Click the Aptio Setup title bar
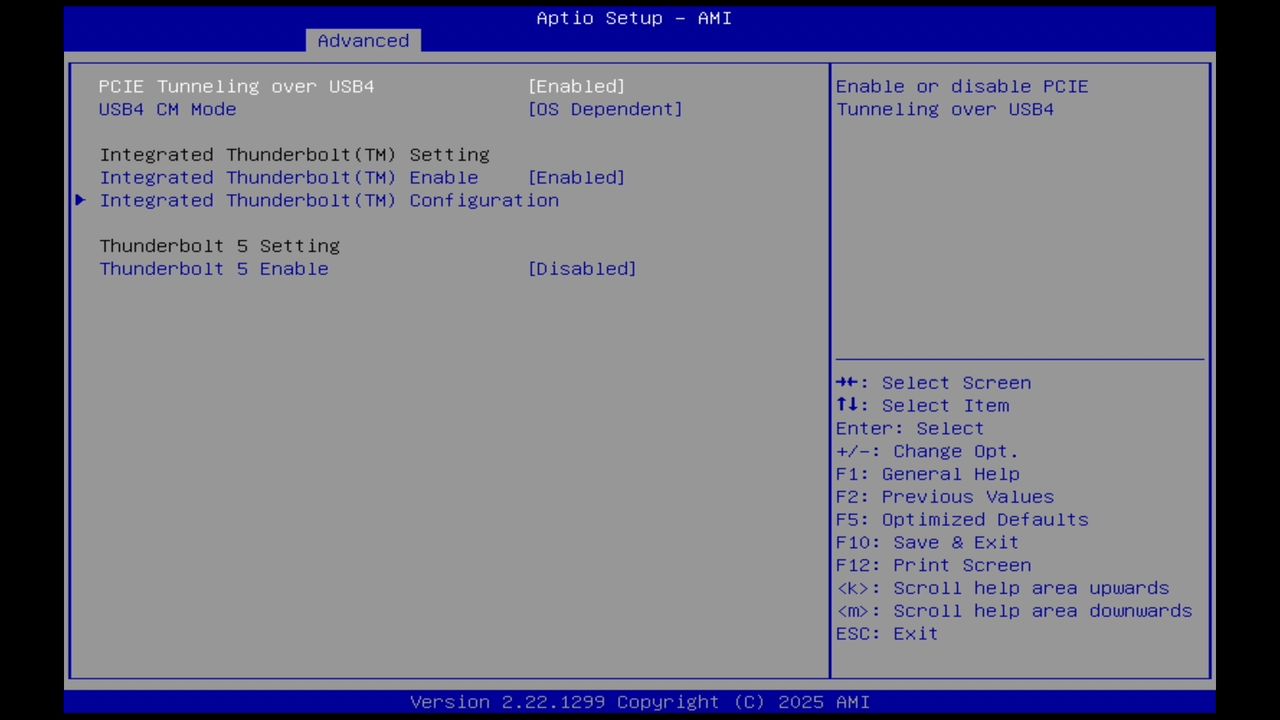 tap(633, 17)
